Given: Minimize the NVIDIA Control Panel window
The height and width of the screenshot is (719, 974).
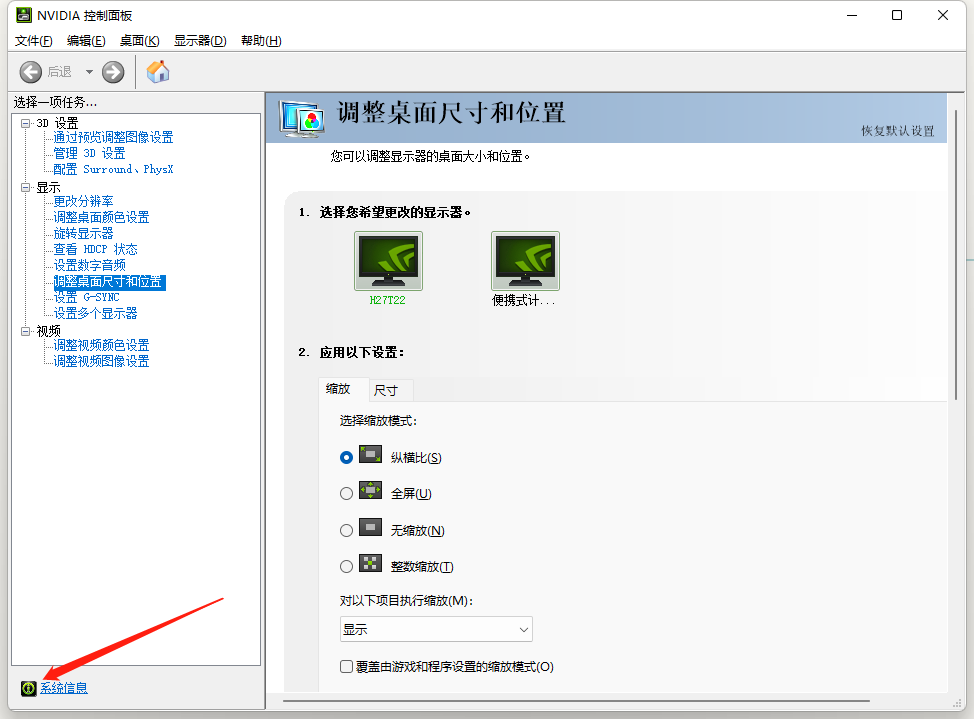Looking at the screenshot, I should click(852, 15).
